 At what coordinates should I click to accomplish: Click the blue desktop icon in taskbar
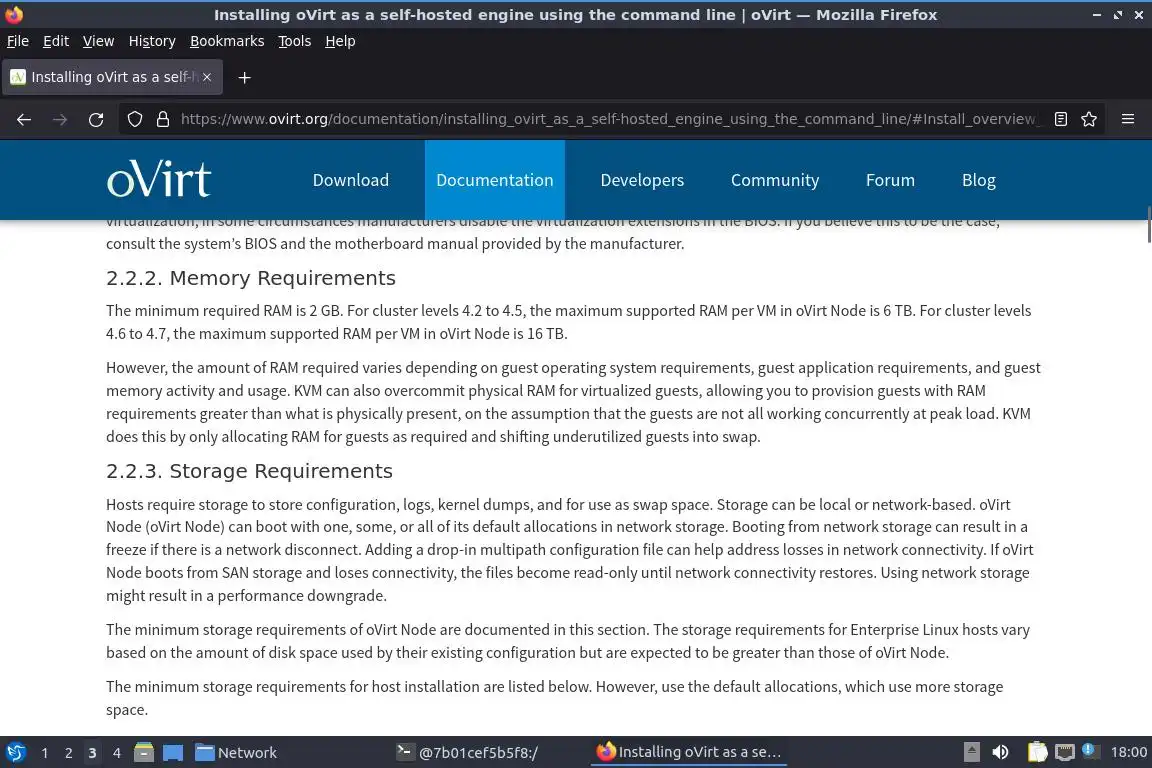tap(173, 753)
